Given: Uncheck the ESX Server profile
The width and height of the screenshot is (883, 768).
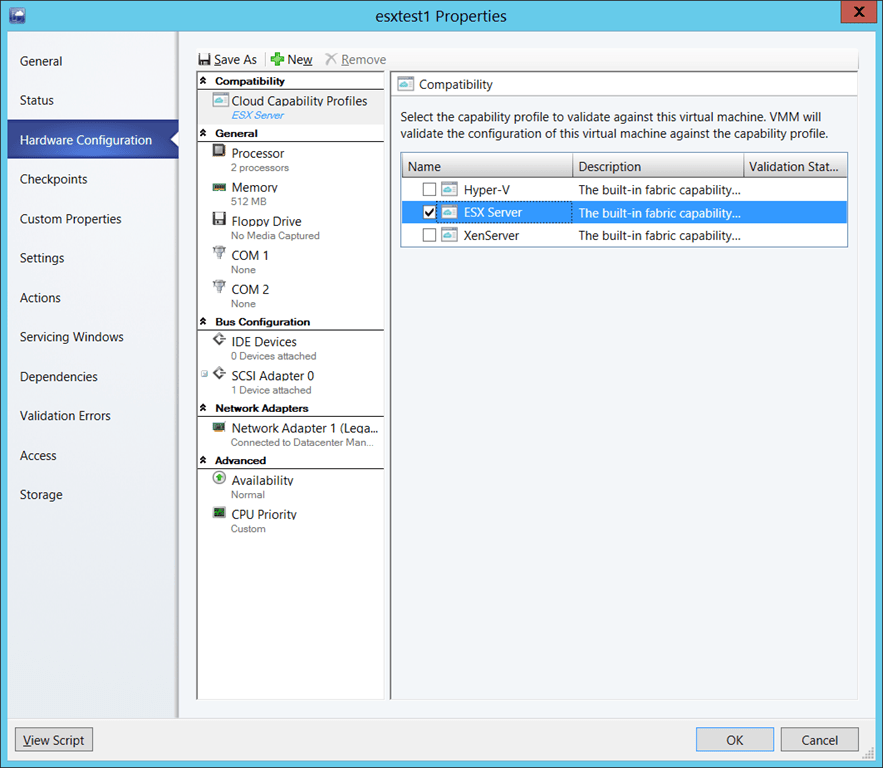Looking at the screenshot, I should [x=430, y=212].
